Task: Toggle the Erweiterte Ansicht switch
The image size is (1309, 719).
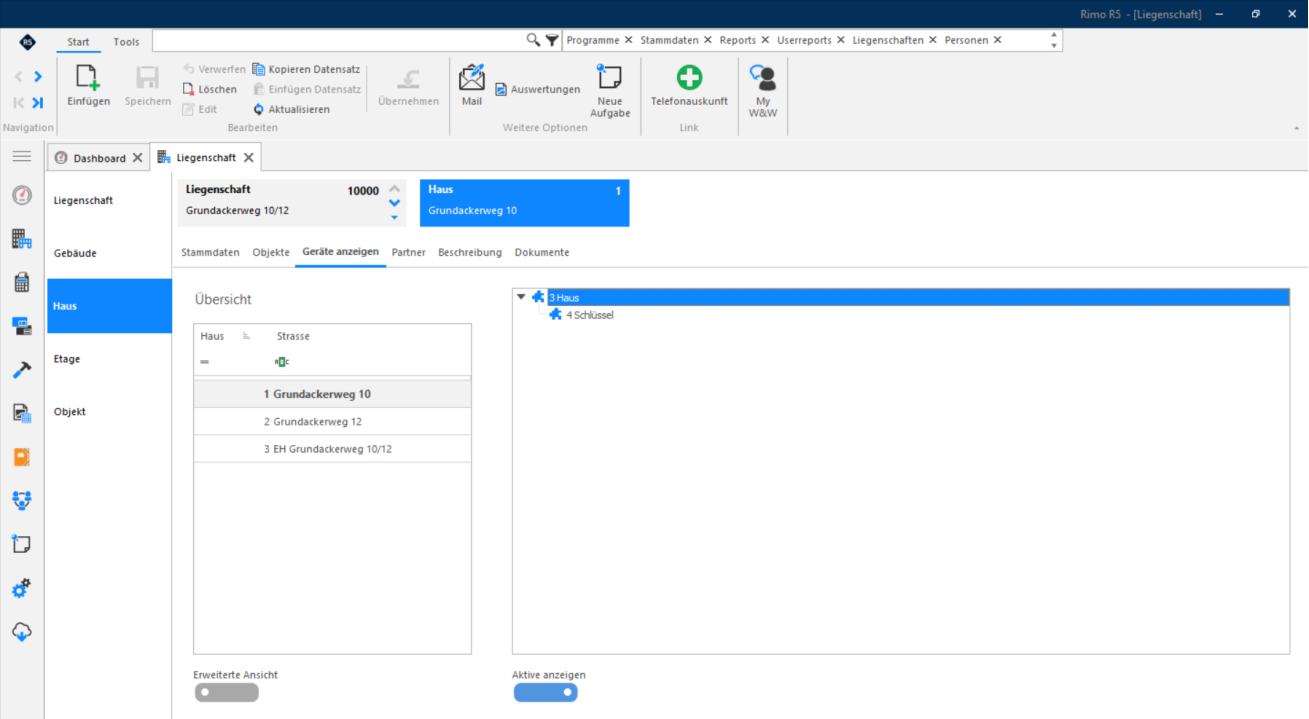Action: pyautogui.click(x=226, y=692)
